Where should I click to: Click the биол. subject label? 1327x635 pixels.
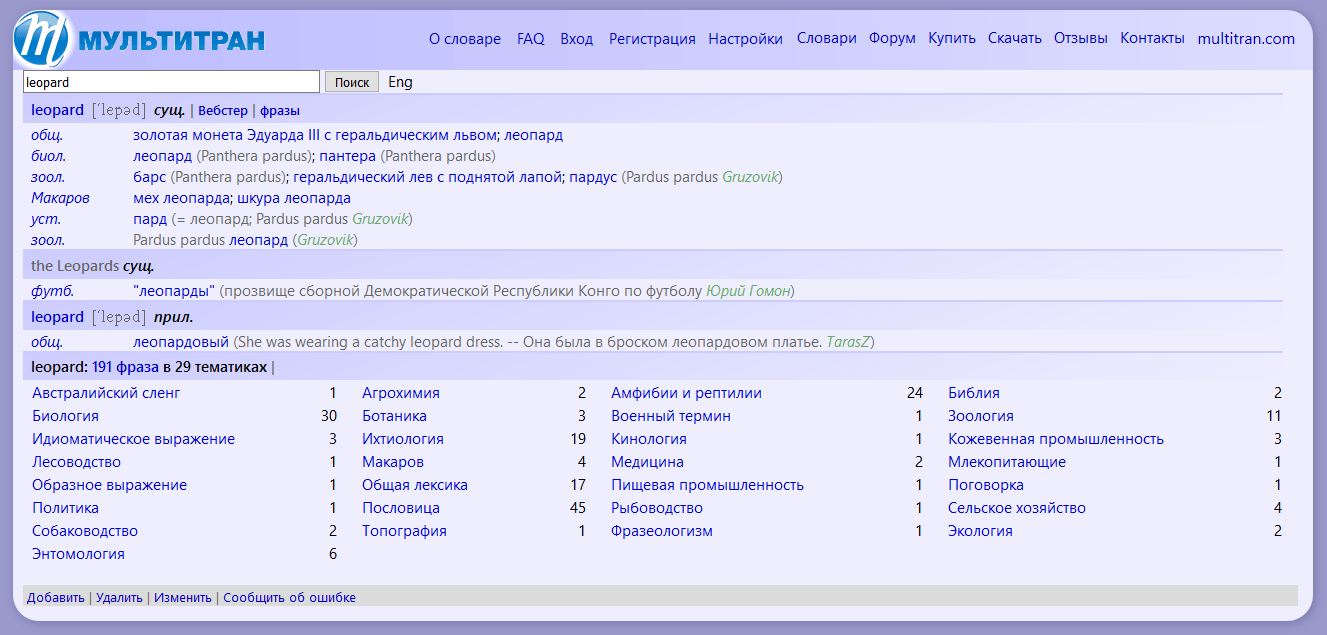tap(49, 156)
